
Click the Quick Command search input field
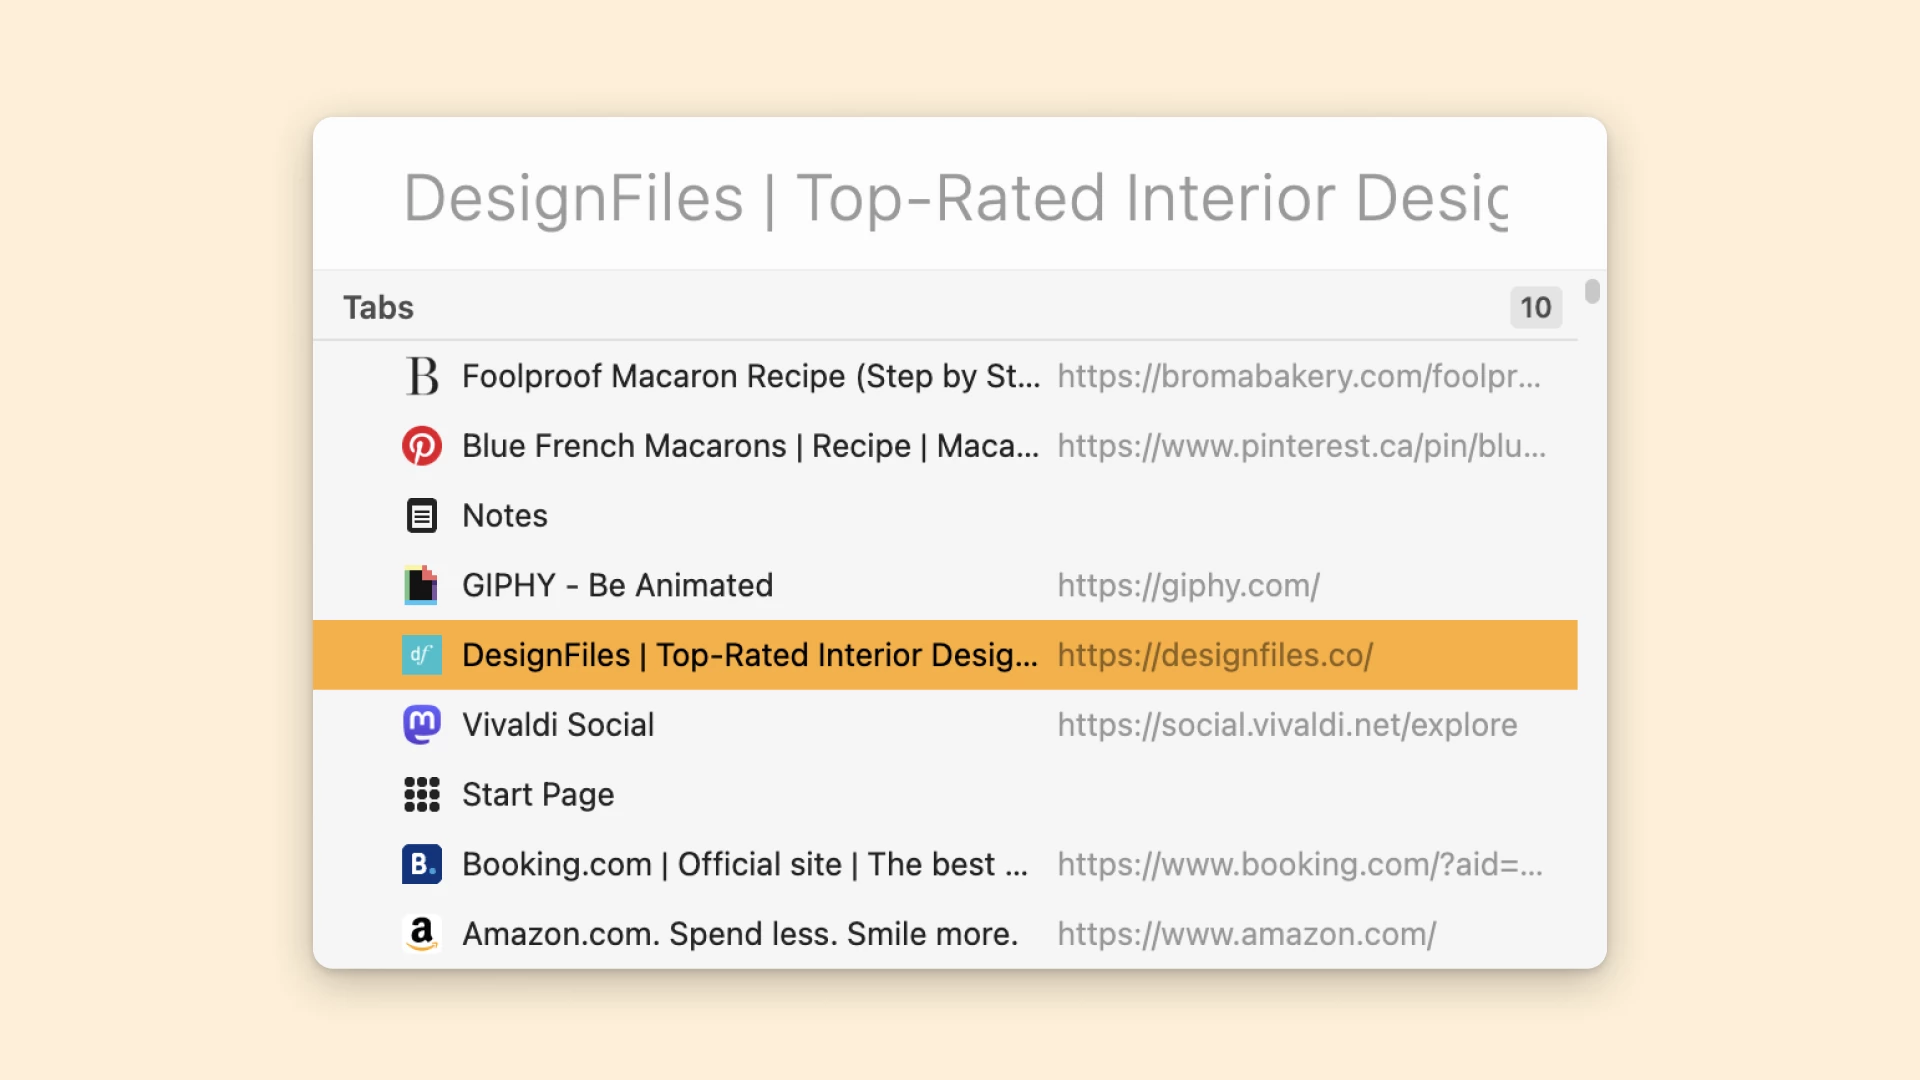point(955,197)
